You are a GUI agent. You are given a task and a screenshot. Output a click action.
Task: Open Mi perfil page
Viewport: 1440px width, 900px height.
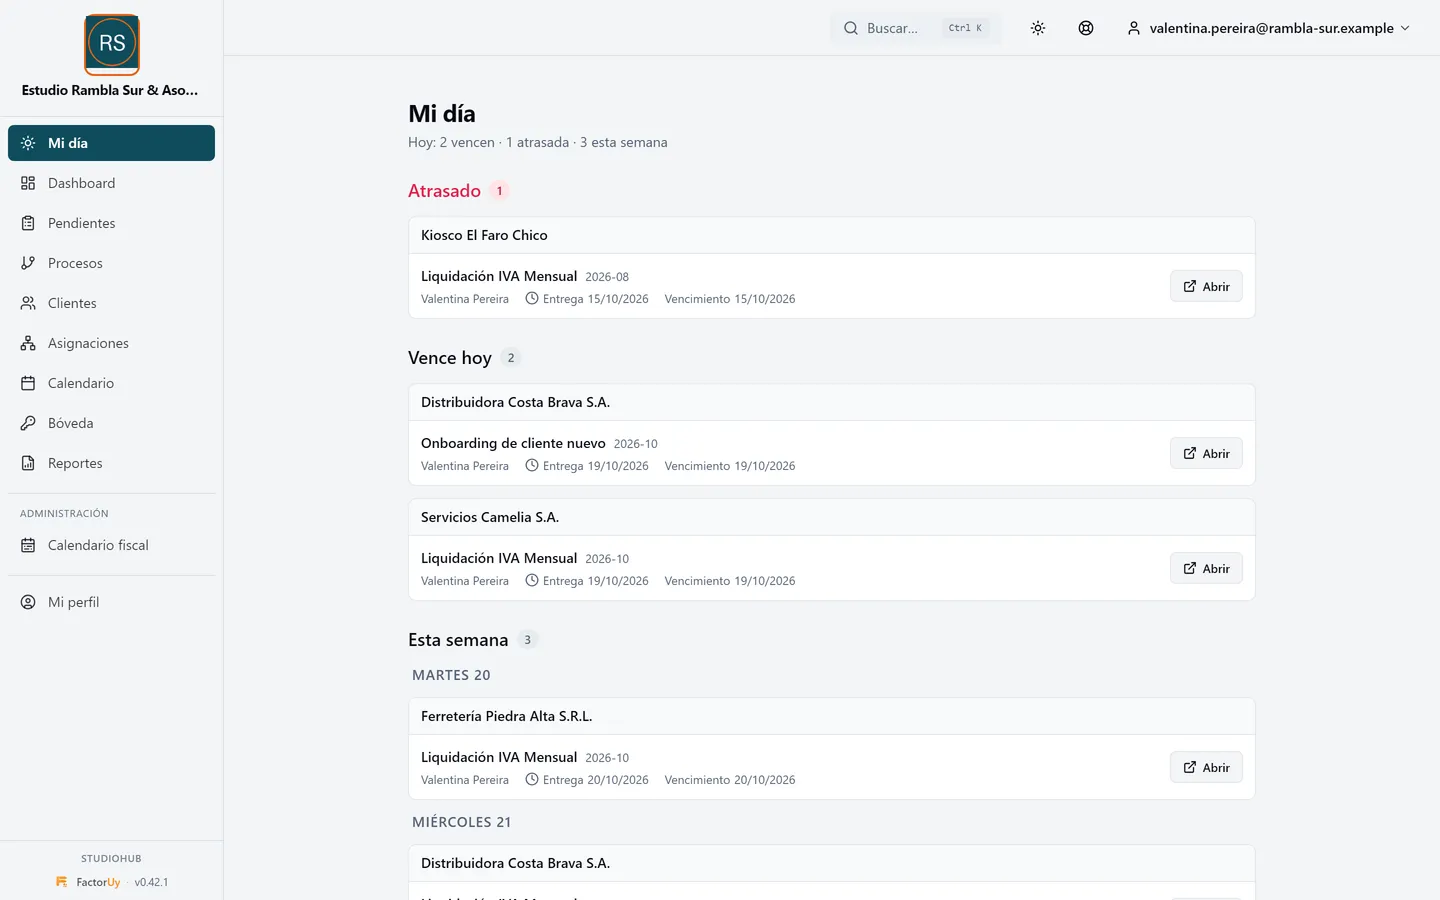click(x=111, y=602)
